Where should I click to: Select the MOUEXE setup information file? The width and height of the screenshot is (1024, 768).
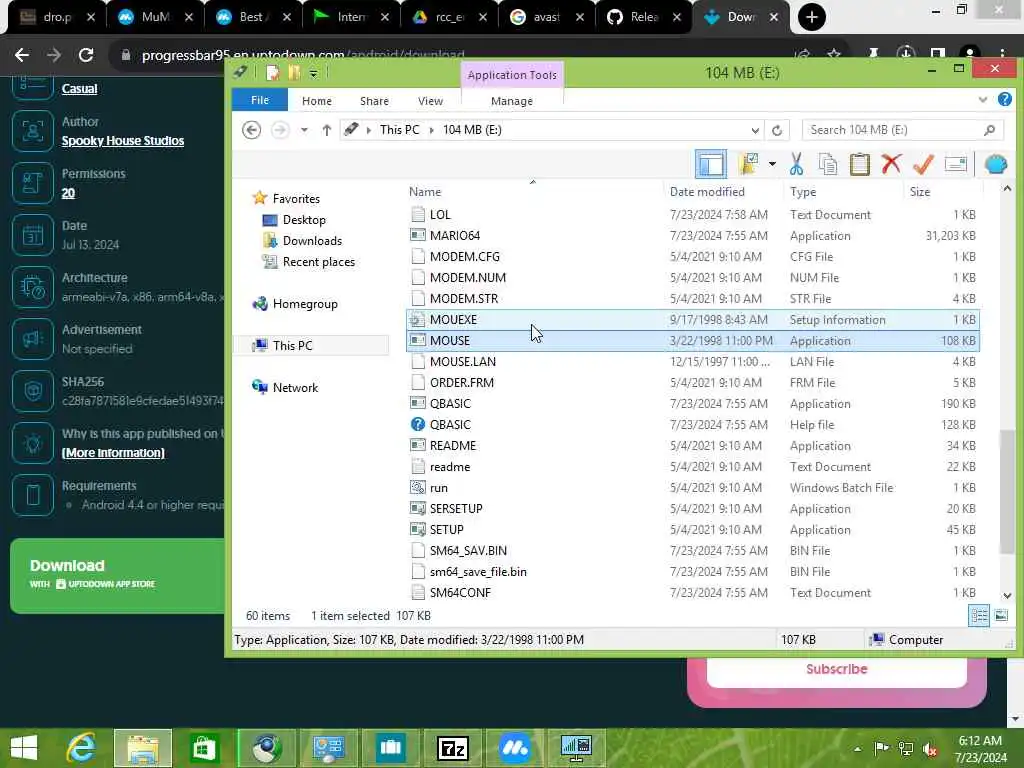[692, 320]
